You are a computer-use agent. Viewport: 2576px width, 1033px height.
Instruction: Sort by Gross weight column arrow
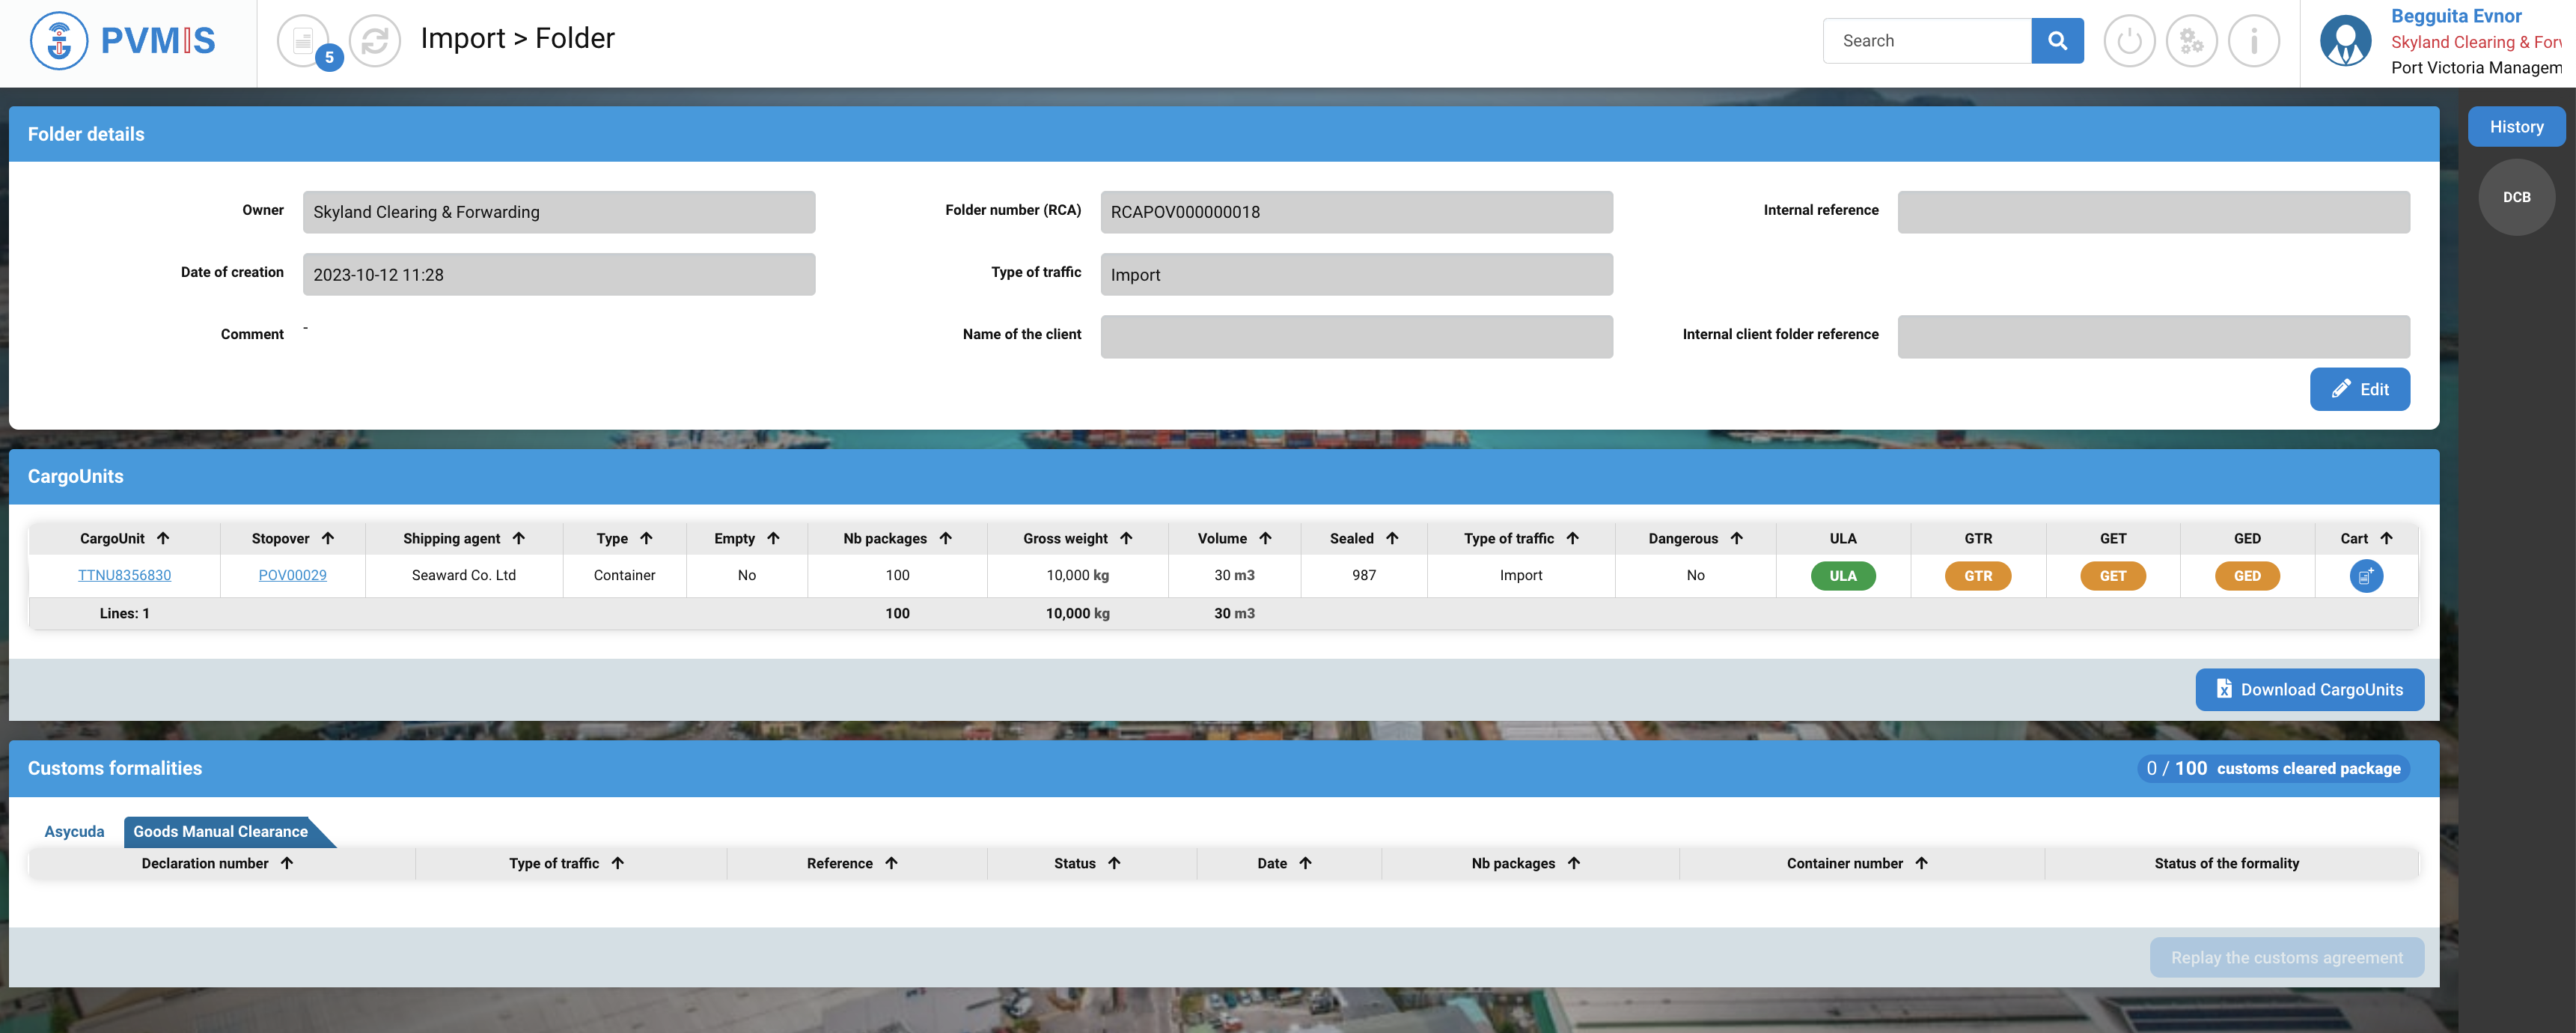click(x=1126, y=538)
